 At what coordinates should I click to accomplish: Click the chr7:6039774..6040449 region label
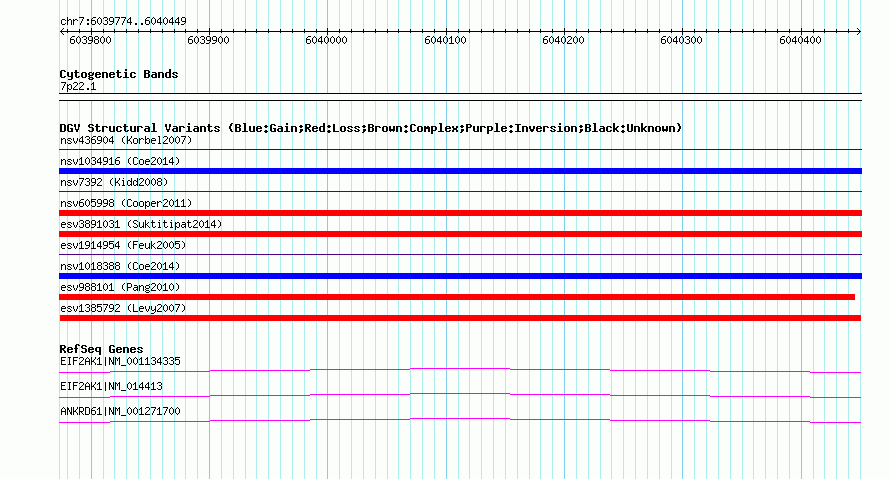[123, 21]
